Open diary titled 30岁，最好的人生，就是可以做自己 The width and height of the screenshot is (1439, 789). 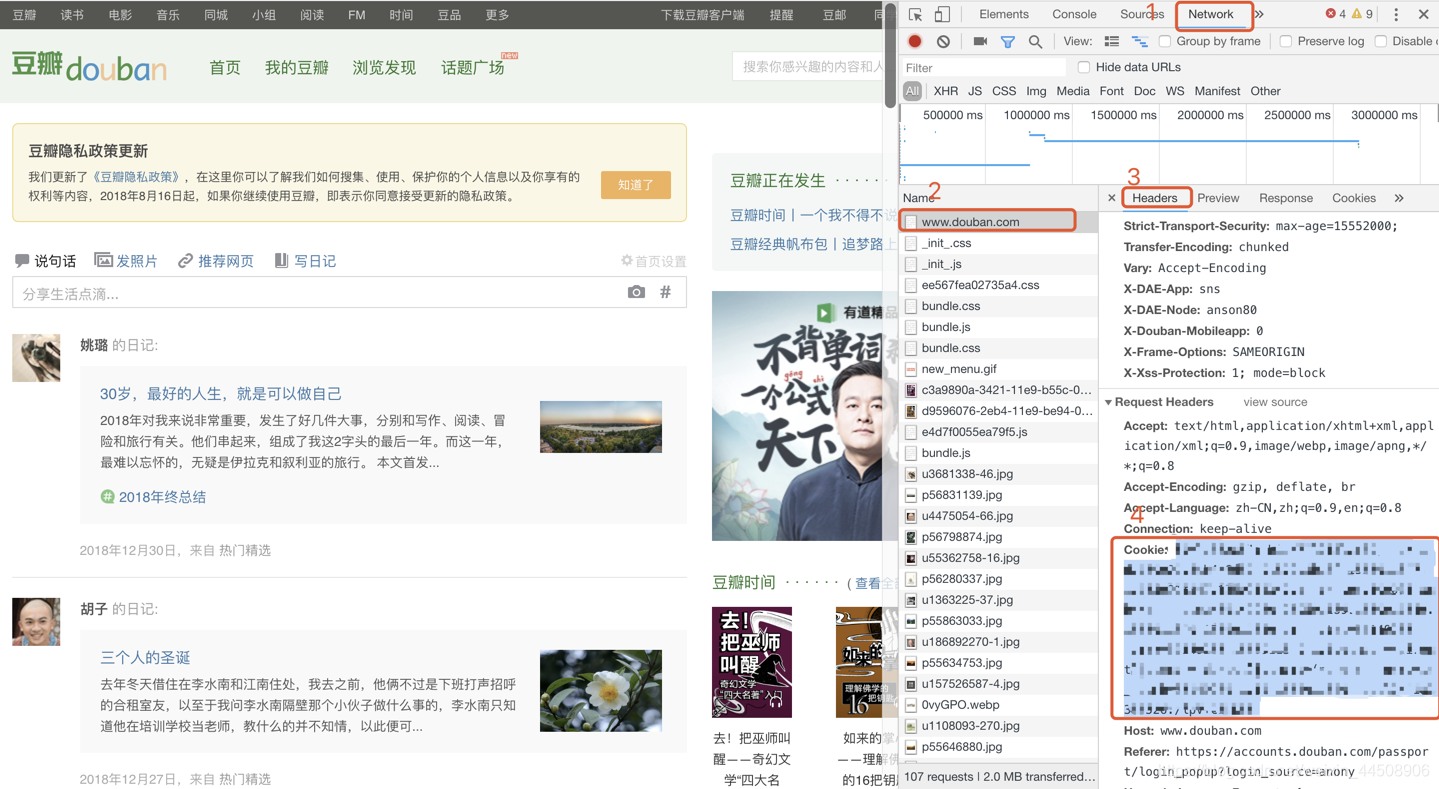click(221, 394)
